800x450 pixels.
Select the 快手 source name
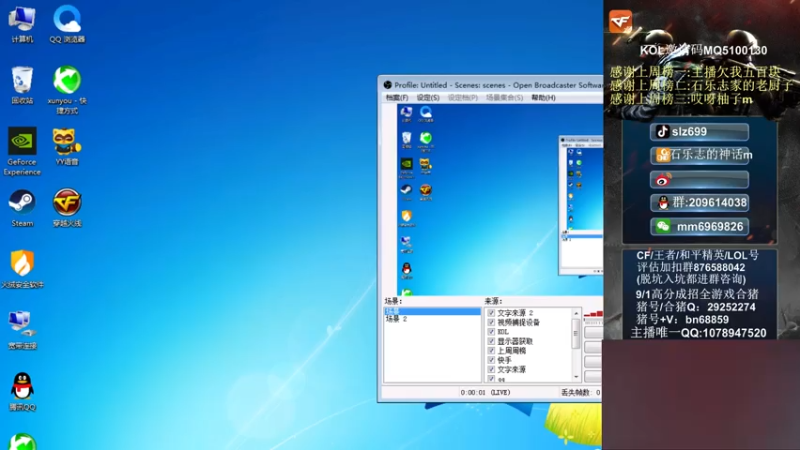pyautogui.click(x=504, y=360)
